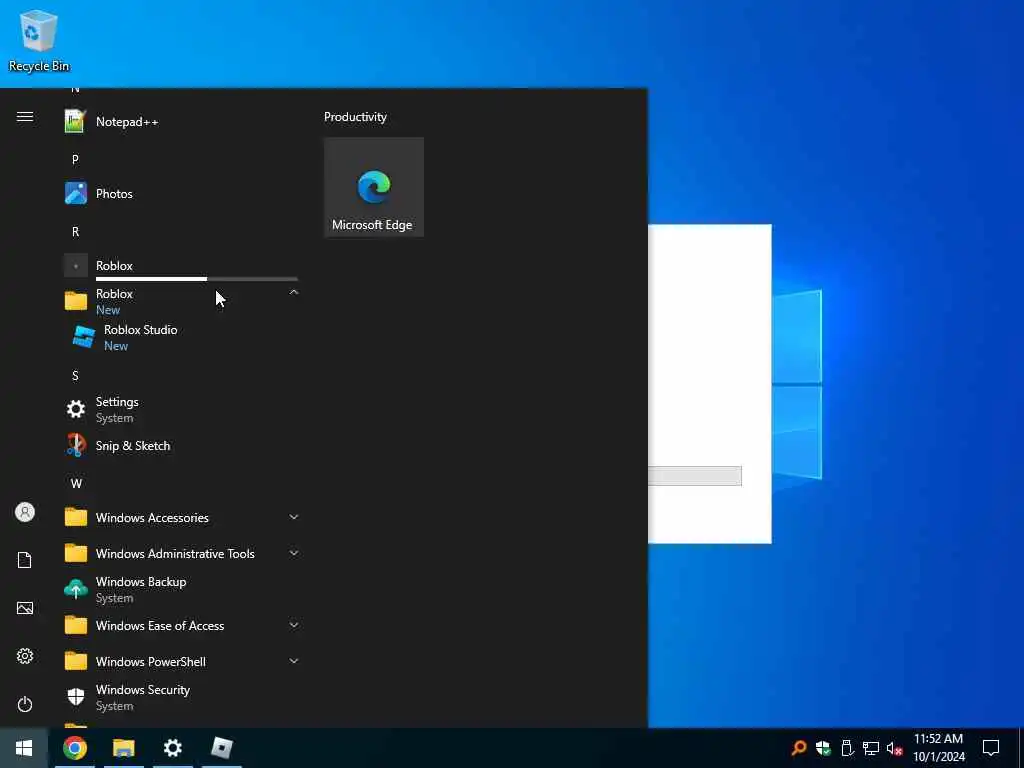This screenshot has width=1024, height=768.
Task: Open Settings from the app list
Action: [x=181, y=409]
